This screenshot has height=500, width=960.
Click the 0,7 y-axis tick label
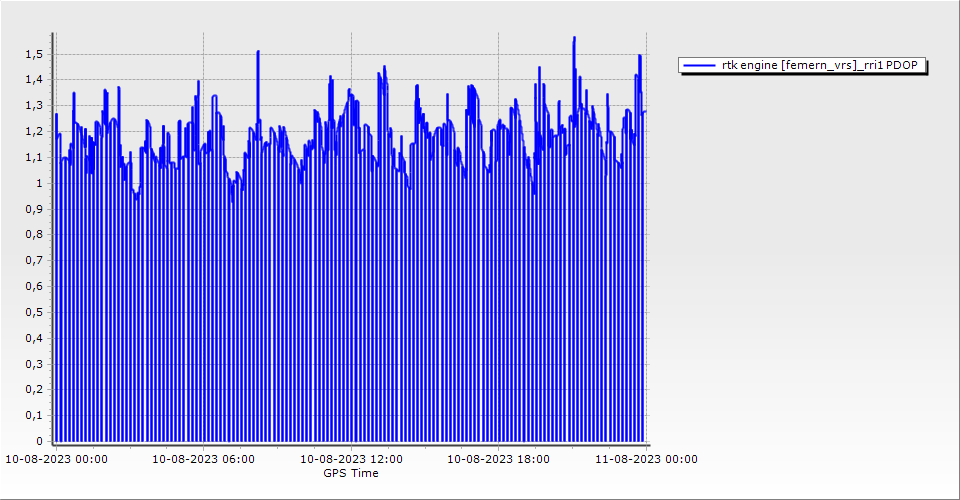click(34, 261)
